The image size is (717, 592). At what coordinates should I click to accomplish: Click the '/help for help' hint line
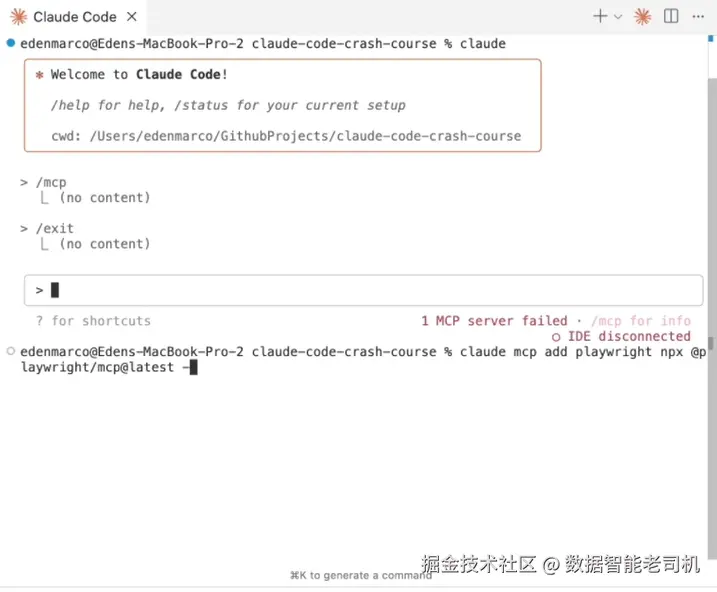click(x=228, y=105)
